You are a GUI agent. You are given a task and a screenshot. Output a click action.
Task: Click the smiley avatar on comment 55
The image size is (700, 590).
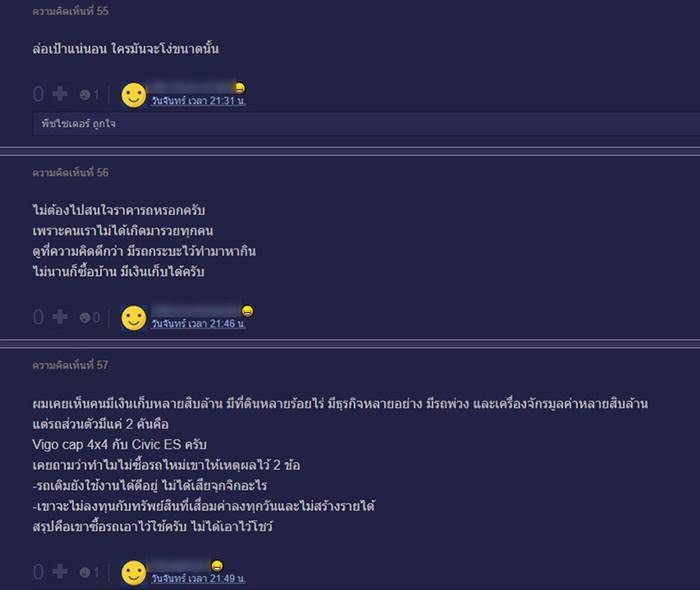point(133,95)
